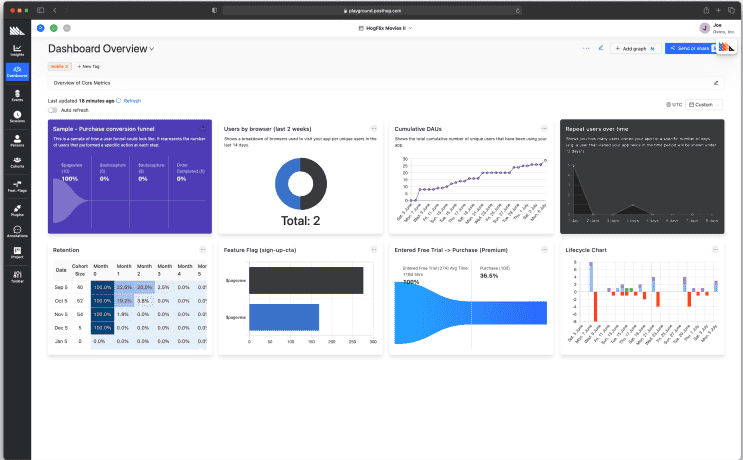Image resolution: width=743 pixels, height=460 pixels.
Task: Click the Add graph button
Action: point(635,48)
